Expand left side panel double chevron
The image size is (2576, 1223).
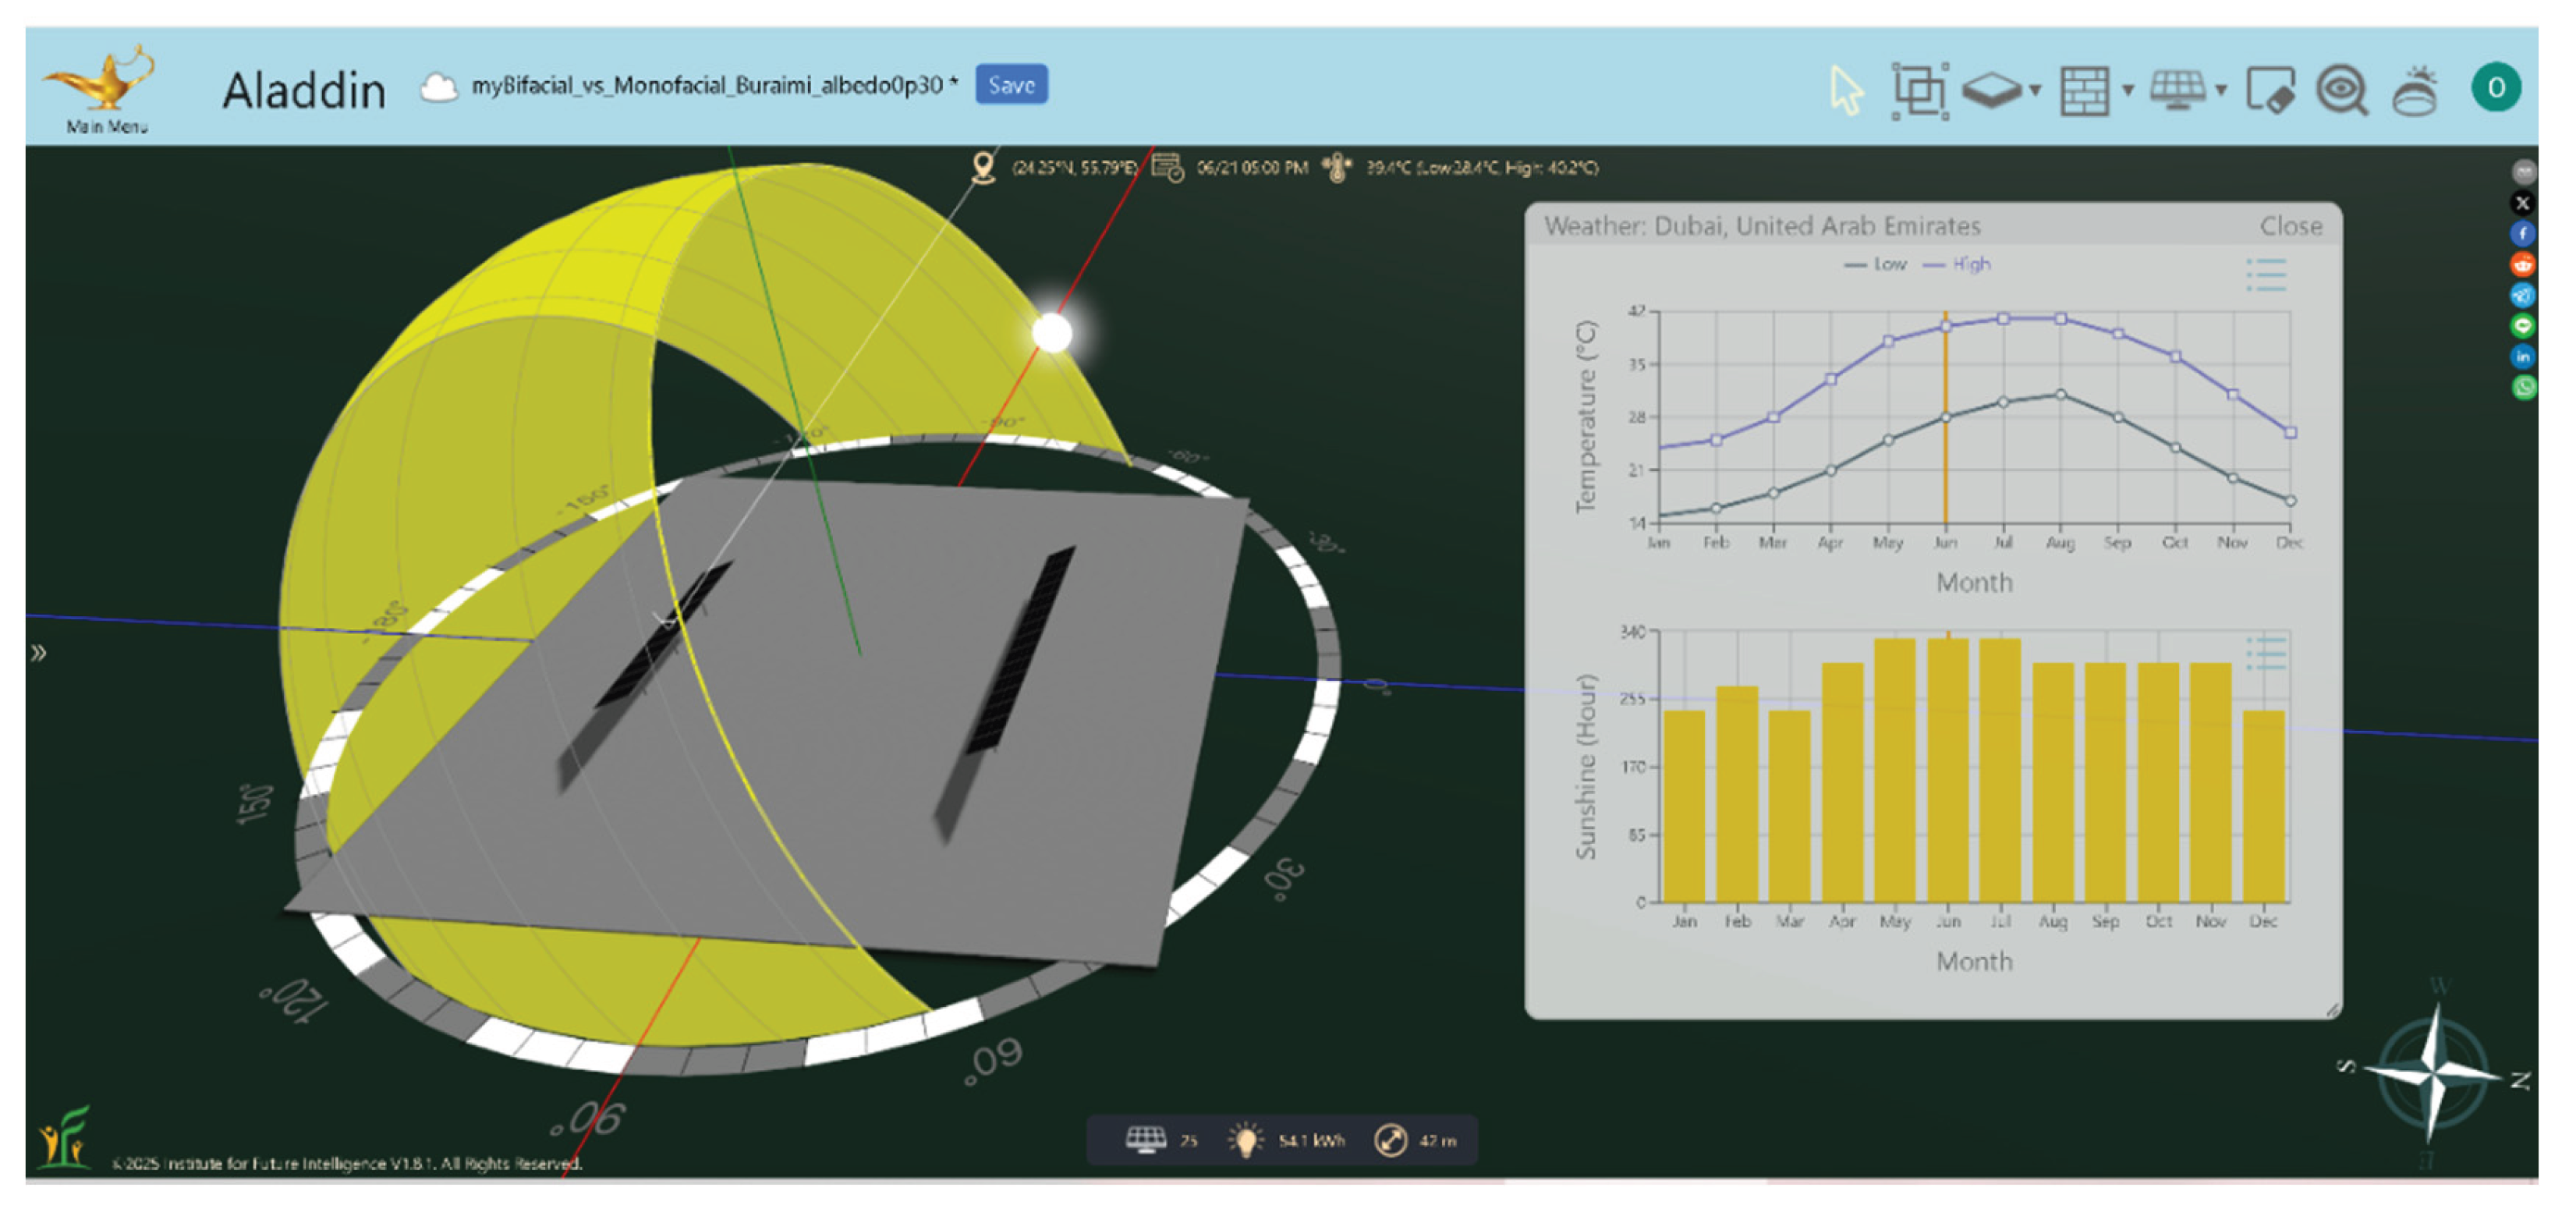point(38,653)
